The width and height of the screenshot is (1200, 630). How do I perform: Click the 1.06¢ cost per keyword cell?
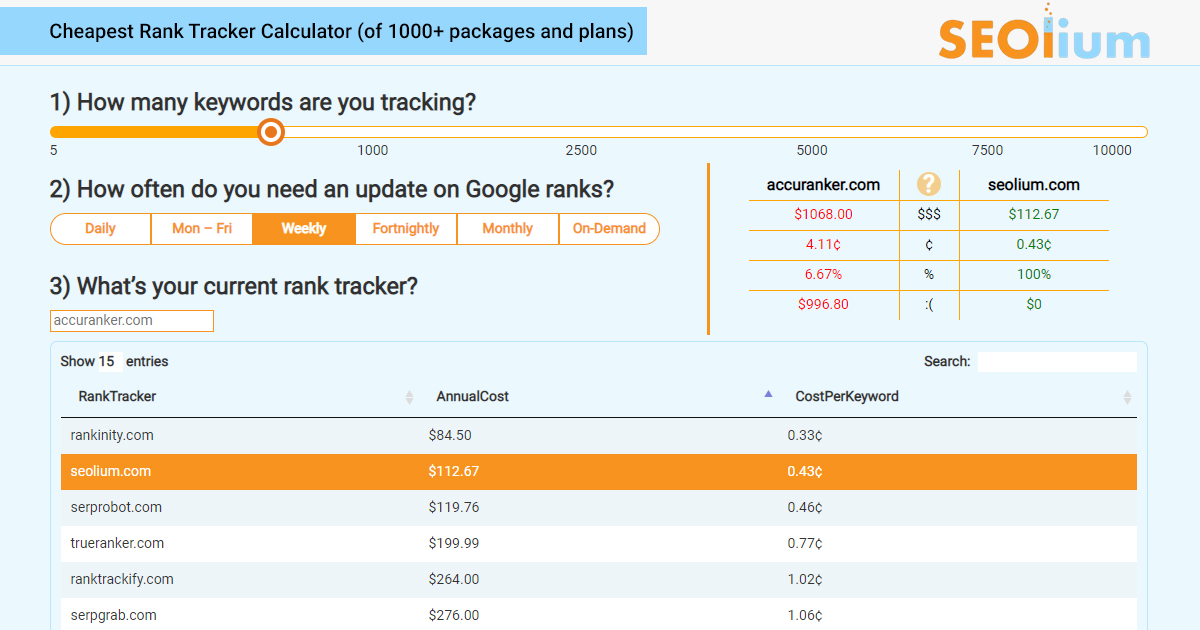coord(805,616)
